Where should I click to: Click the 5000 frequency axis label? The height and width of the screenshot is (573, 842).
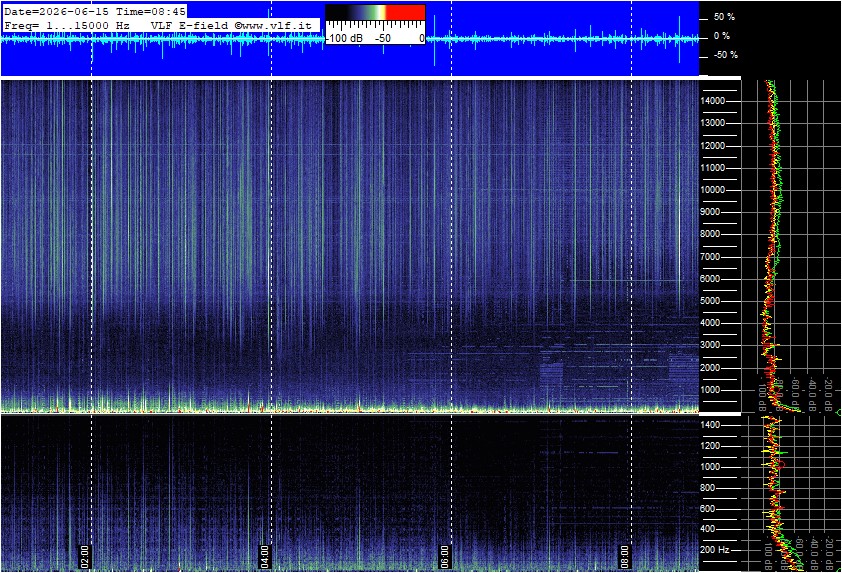click(710, 301)
